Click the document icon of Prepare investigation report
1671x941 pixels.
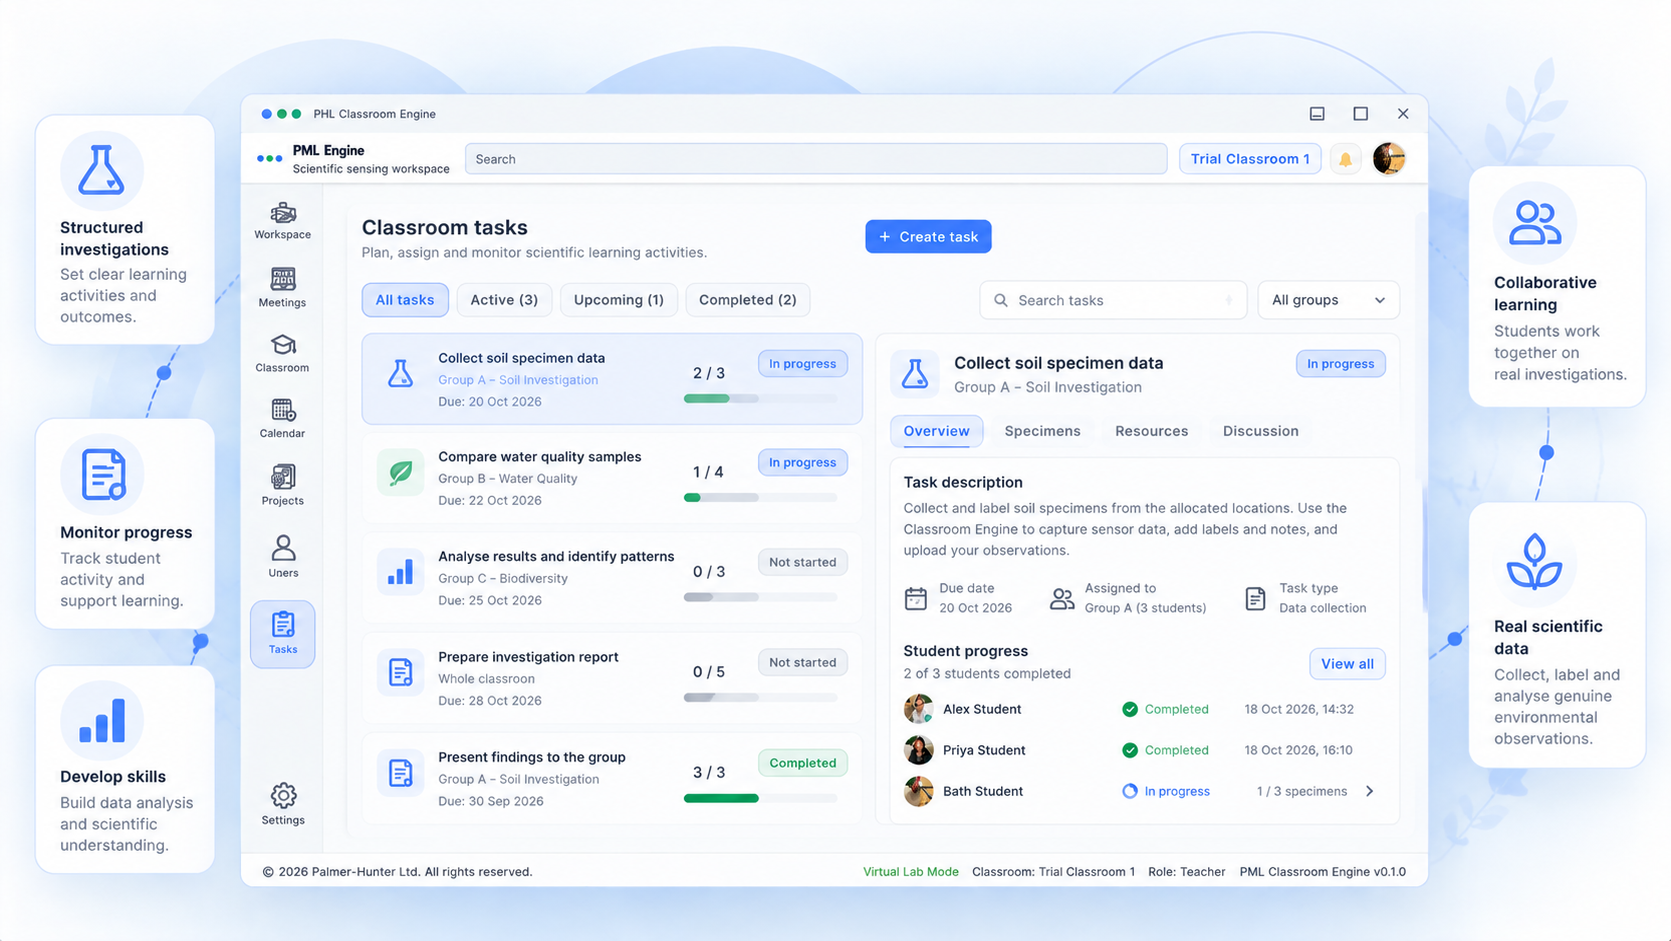coord(400,672)
